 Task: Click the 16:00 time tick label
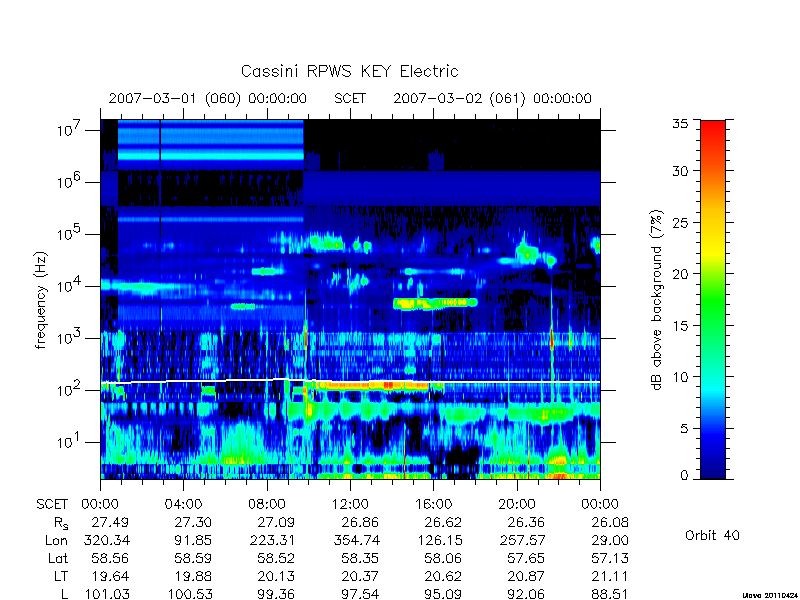pyautogui.click(x=433, y=505)
